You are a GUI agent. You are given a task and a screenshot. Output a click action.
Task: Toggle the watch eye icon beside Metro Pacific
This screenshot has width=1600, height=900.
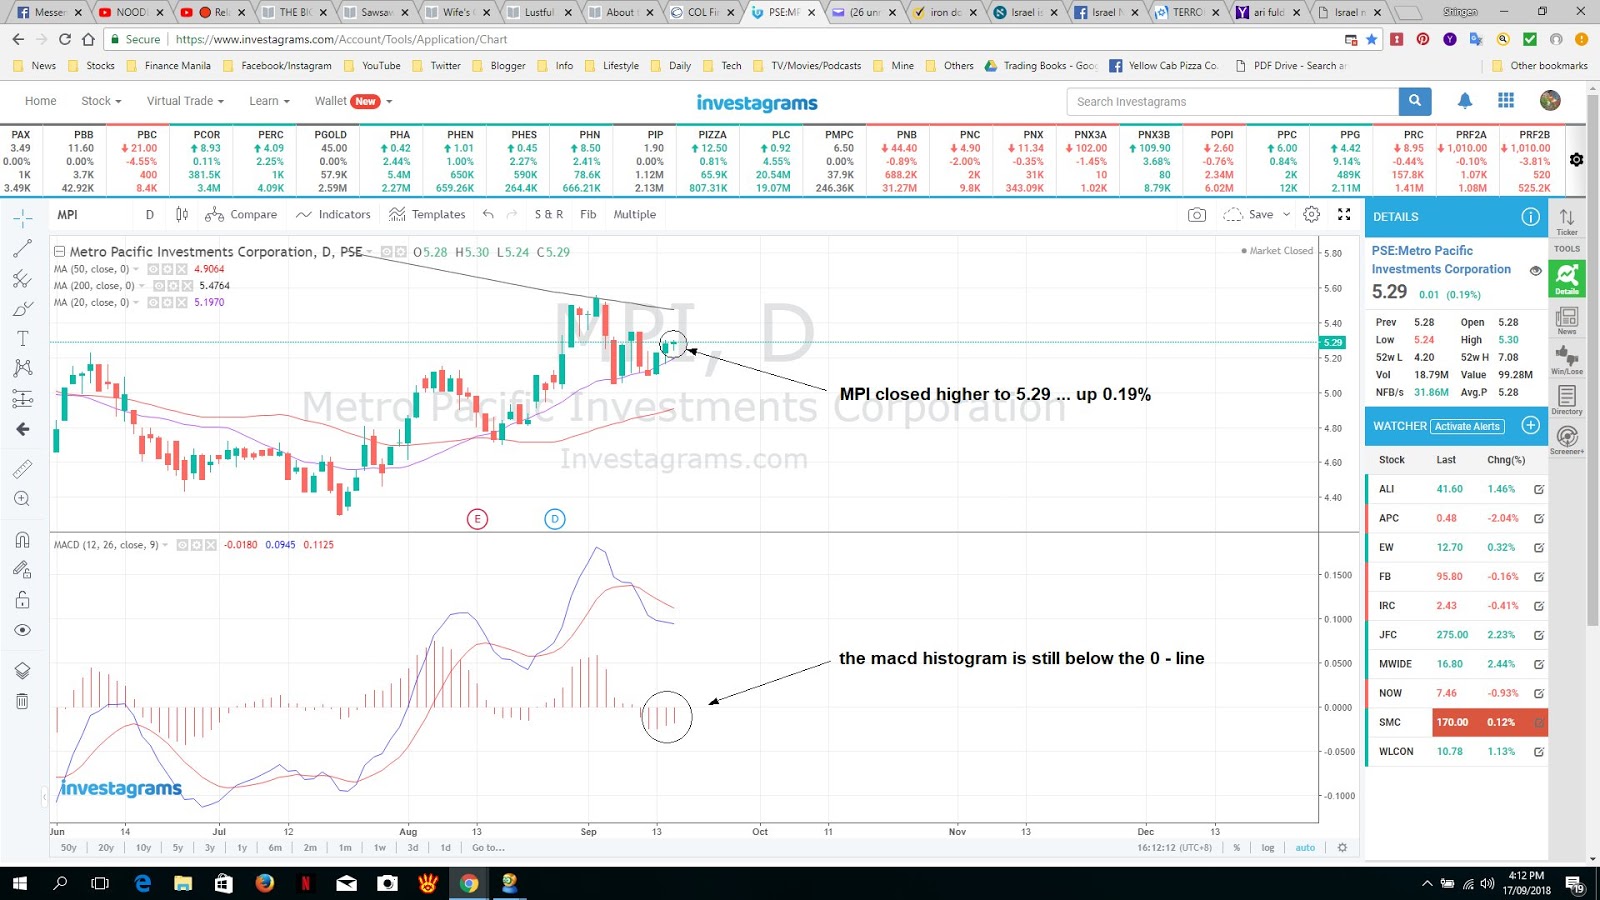[1536, 270]
